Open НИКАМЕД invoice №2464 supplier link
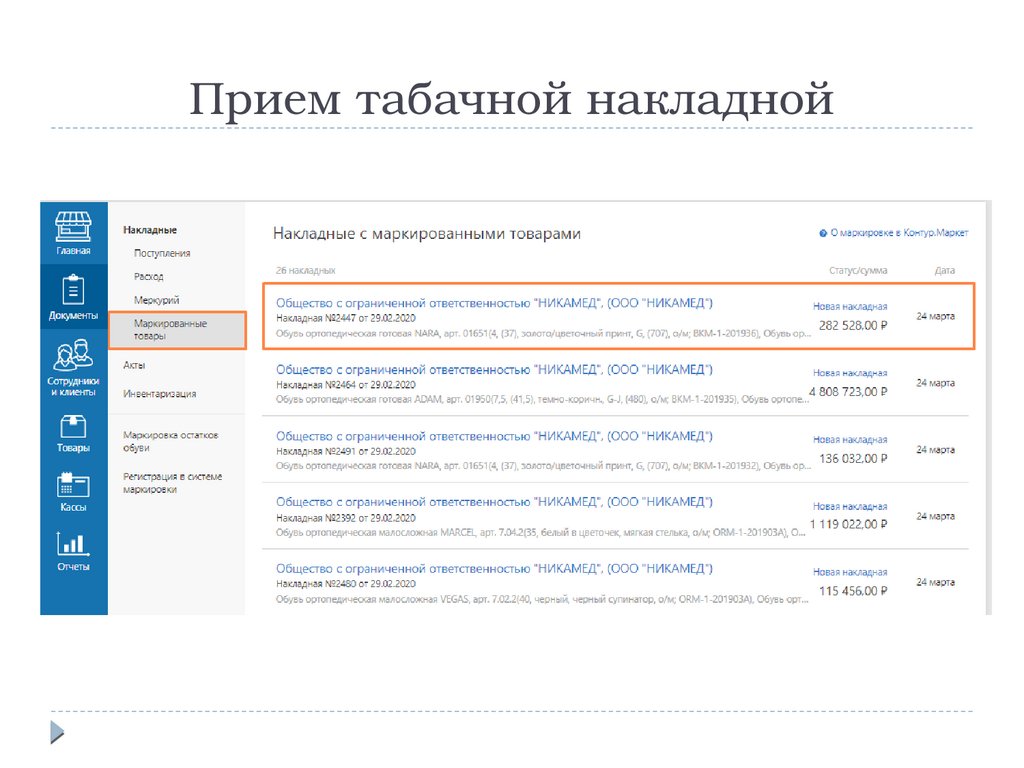Screen dimensions: 1024x768 point(494,370)
